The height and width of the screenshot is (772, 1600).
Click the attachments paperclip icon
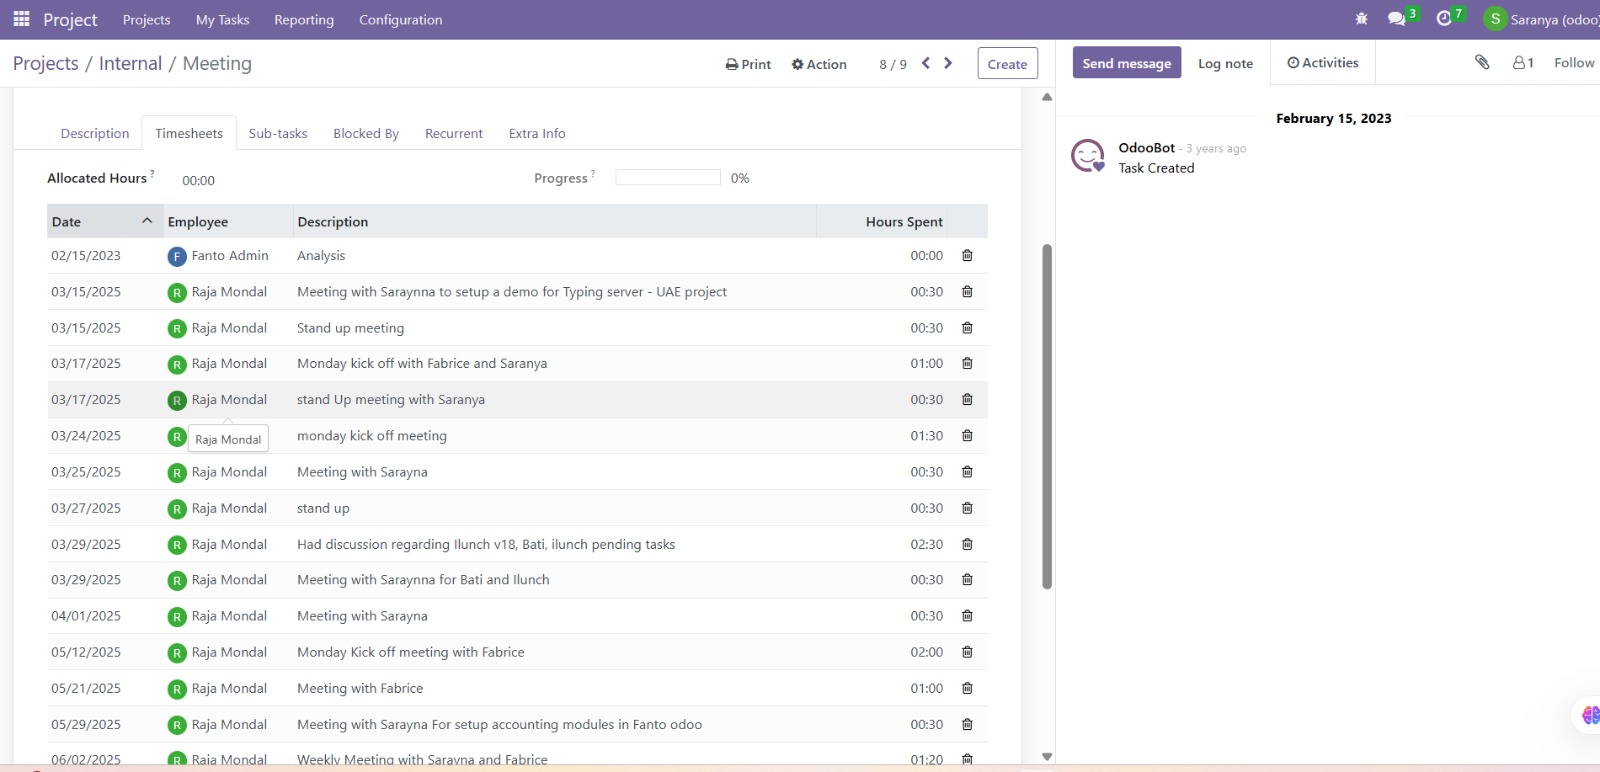(1482, 62)
